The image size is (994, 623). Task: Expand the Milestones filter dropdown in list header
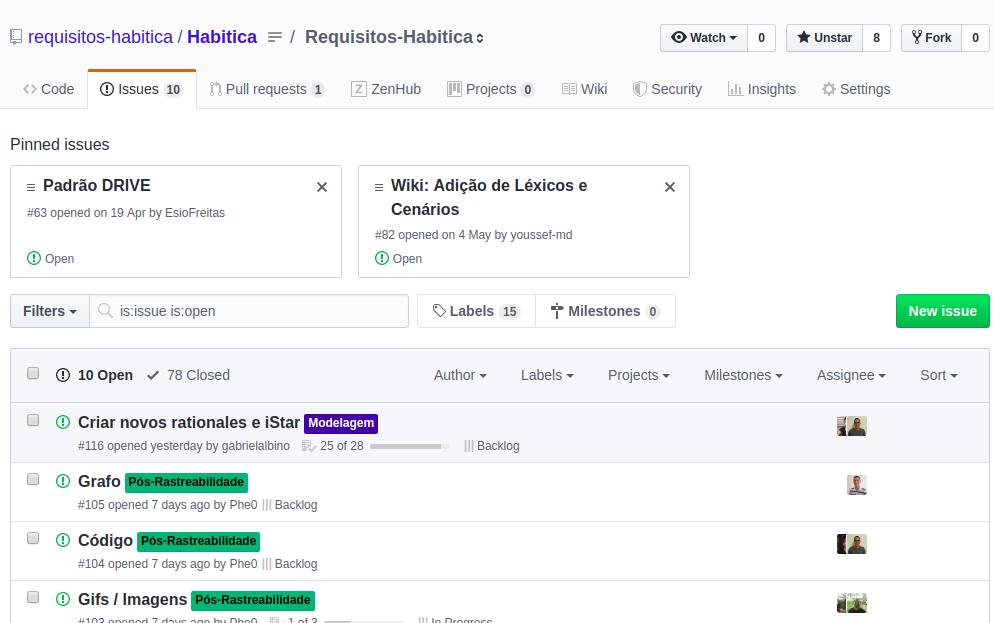(743, 375)
